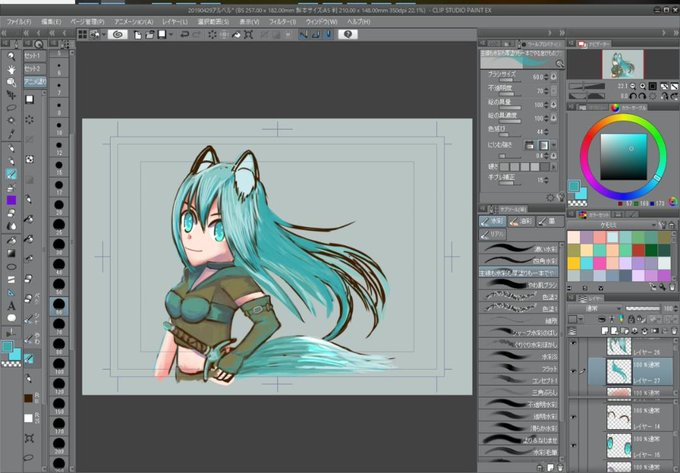Open tool property wrench settings icon
The image size is (680, 473).
pyautogui.click(x=561, y=197)
